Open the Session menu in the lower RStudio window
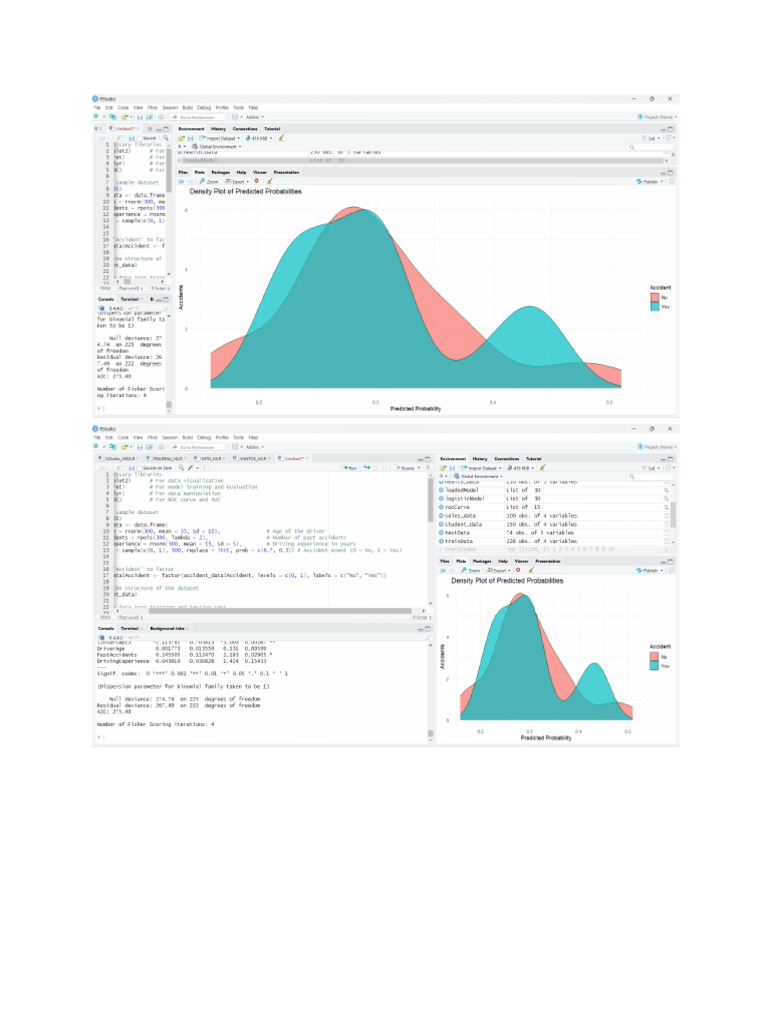Screen dimensions: 768x1024 tap(170, 438)
